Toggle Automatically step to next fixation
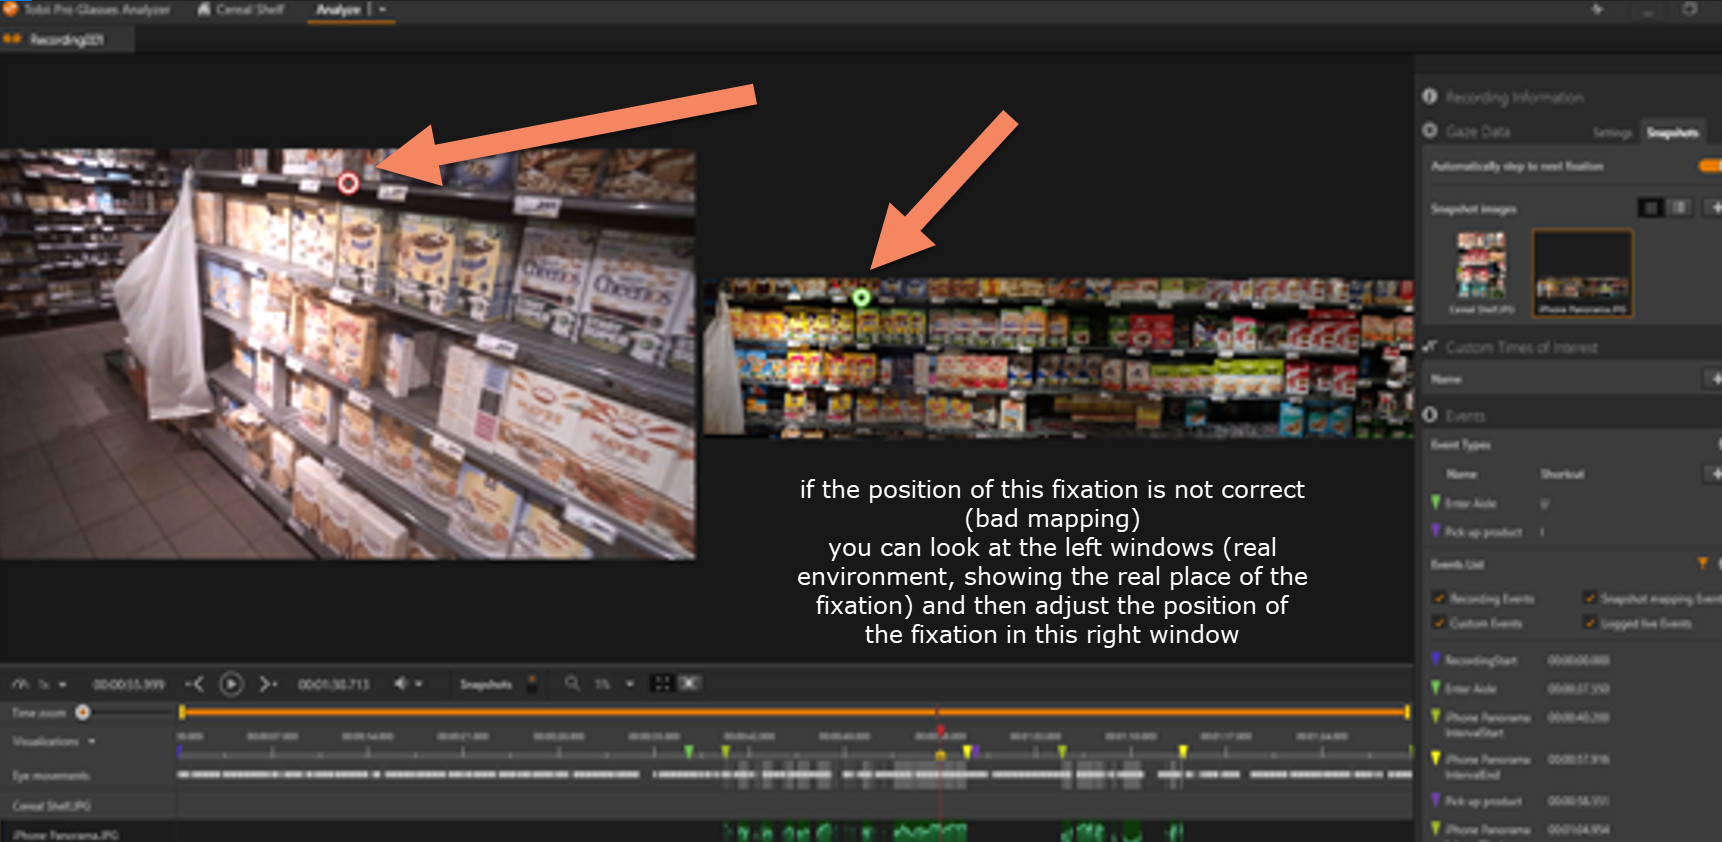The height and width of the screenshot is (842, 1722). click(1710, 166)
